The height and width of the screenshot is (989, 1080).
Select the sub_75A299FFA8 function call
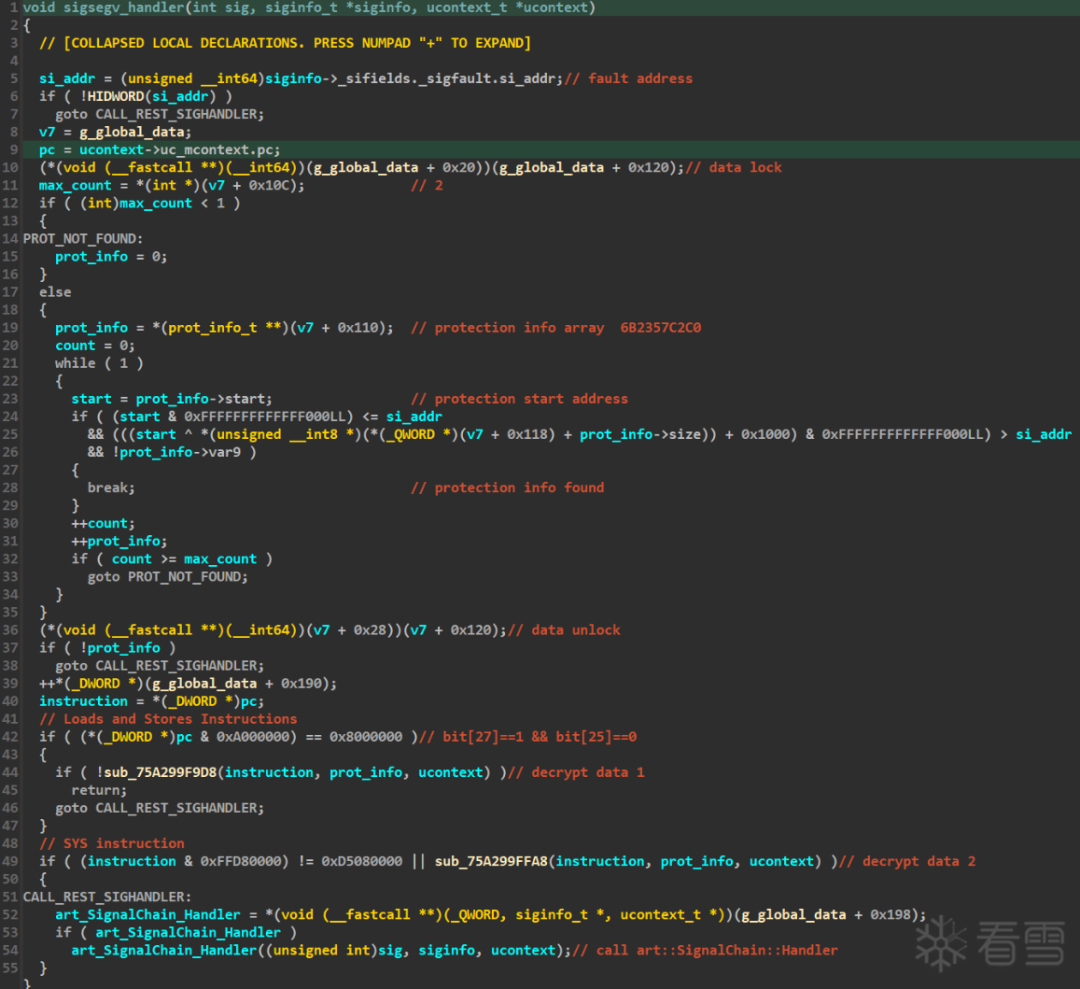tap(491, 861)
